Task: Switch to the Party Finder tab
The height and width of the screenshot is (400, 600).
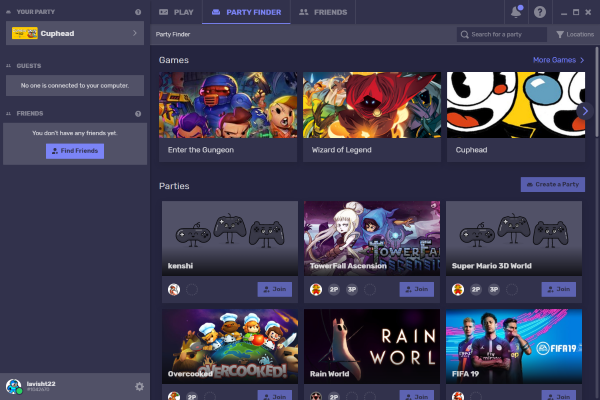Action: [246, 12]
